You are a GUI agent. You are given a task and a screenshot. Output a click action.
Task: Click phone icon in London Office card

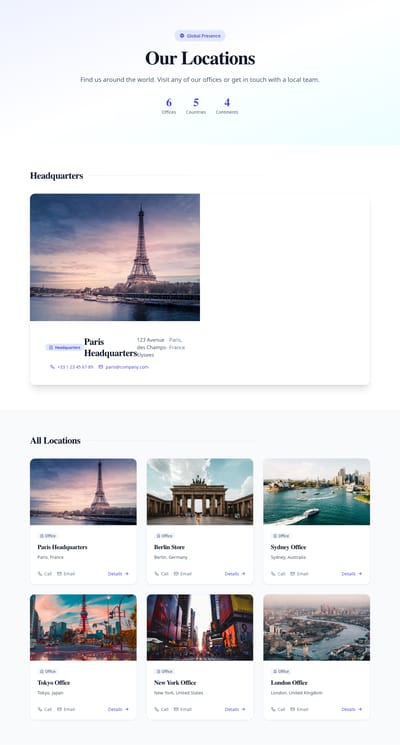[x=274, y=709]
